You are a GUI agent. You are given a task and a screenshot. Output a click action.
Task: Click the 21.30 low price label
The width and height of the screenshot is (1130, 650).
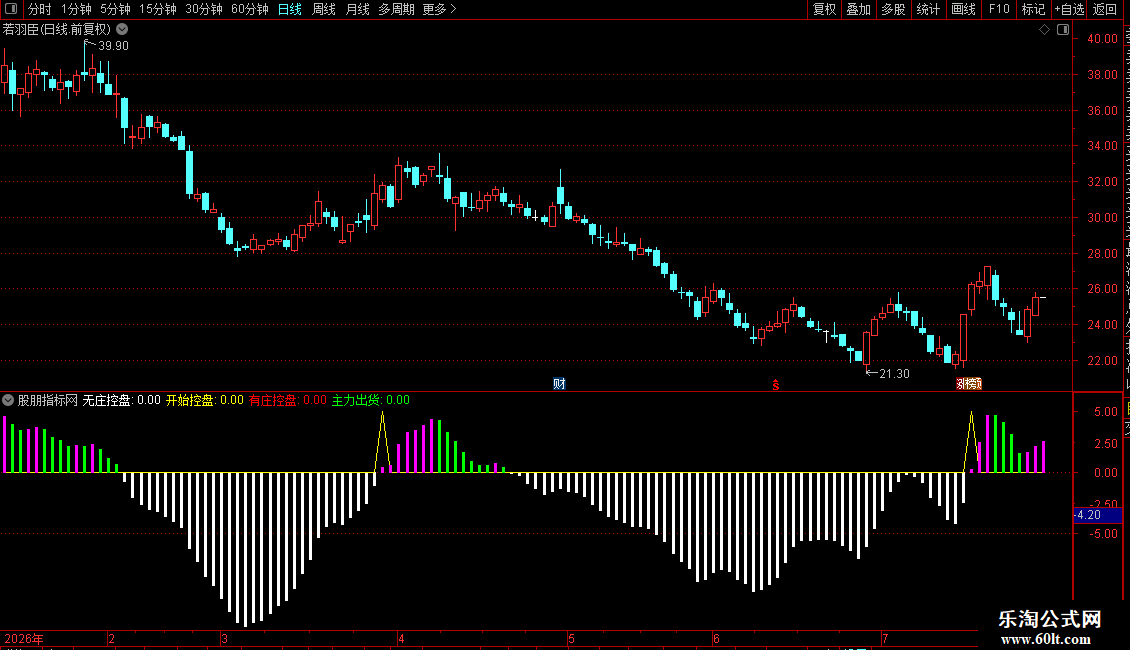pos(894,374)
